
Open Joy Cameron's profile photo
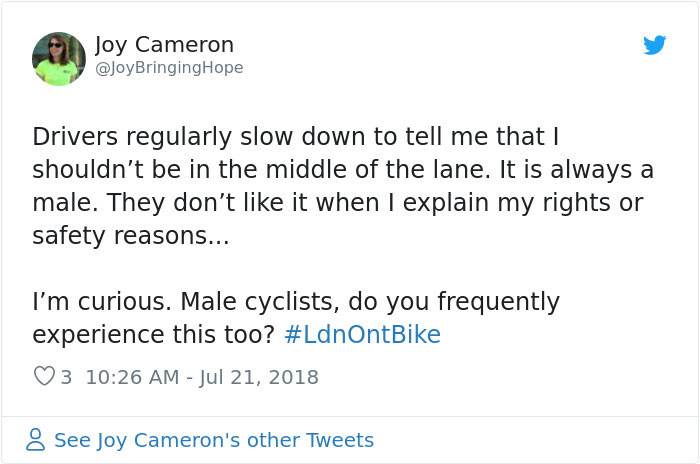59,59
